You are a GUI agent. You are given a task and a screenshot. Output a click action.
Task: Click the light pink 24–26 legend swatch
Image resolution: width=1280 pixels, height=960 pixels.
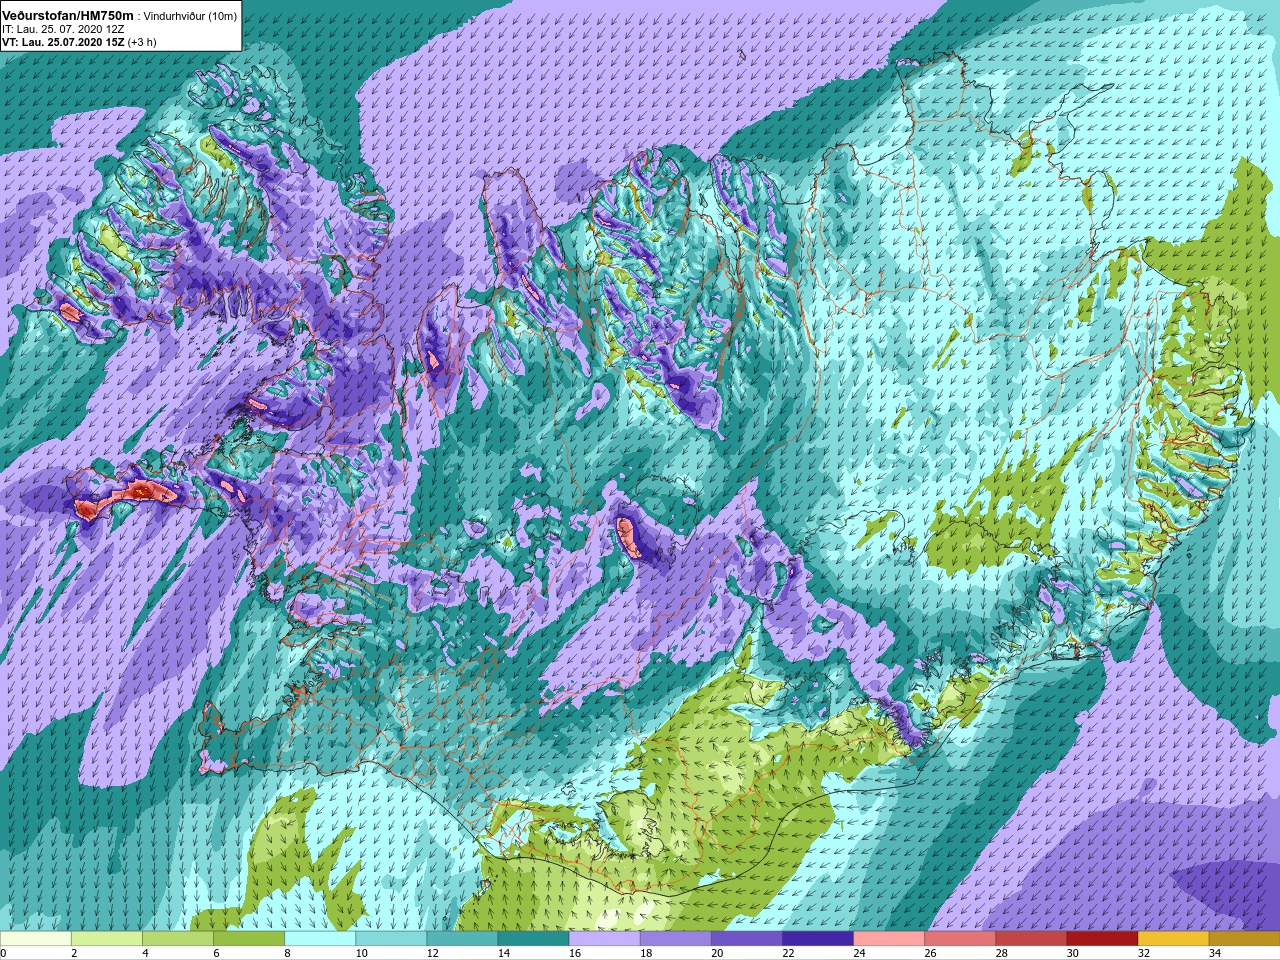888,940
